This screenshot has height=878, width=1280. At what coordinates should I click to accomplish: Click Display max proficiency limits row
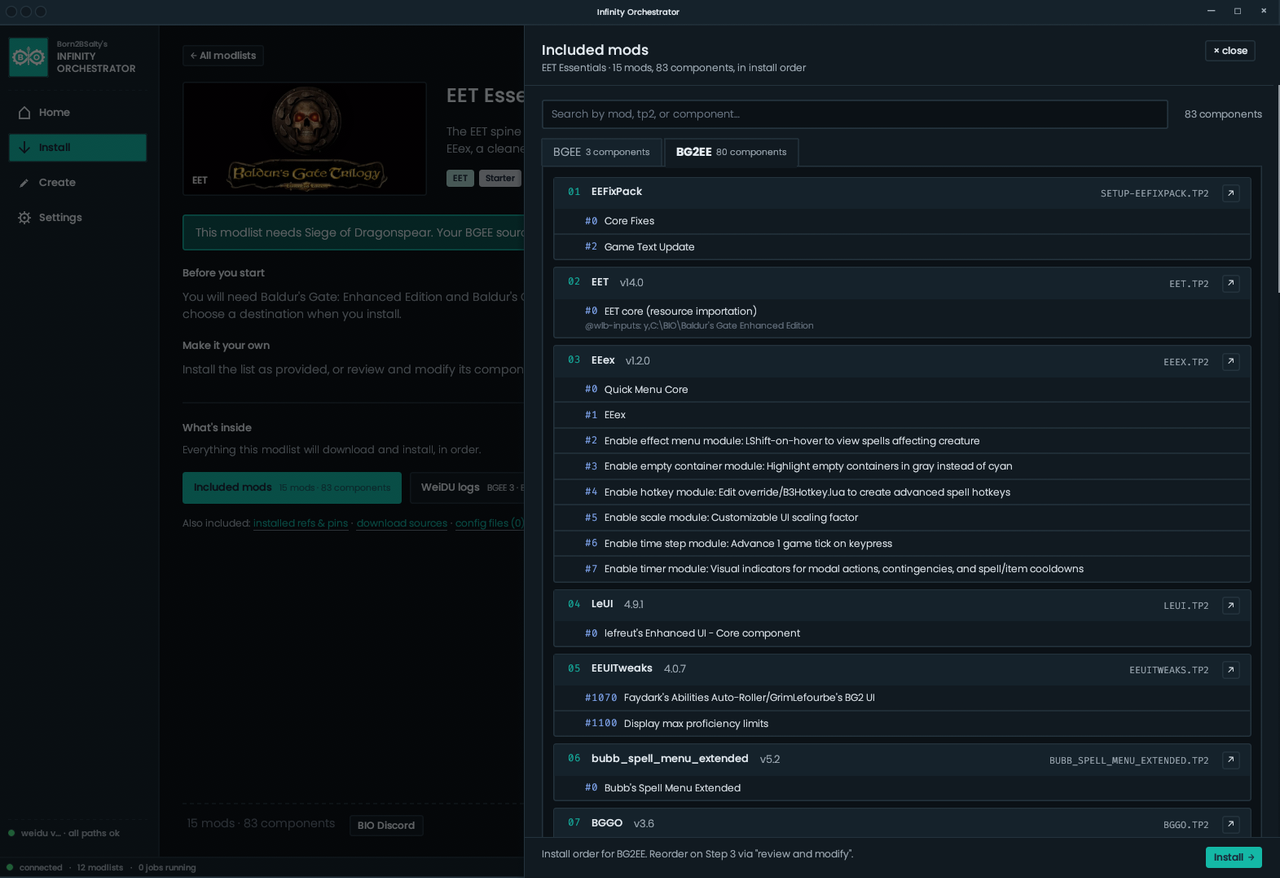(902, 723)
